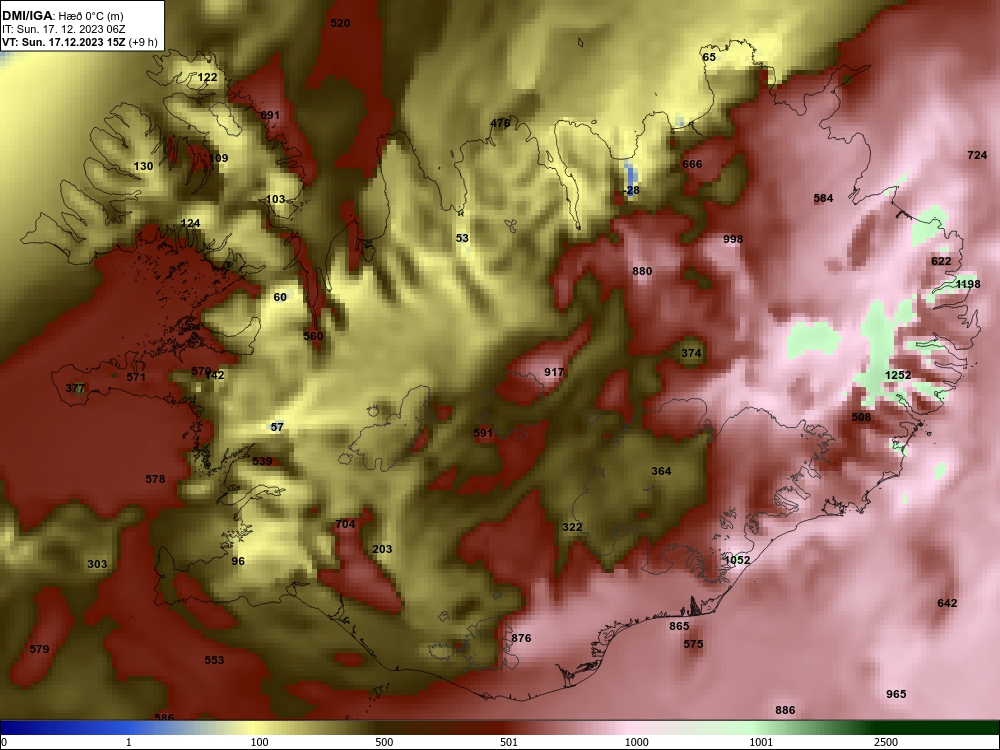Click the 1000 tick on the legend

click(636, 742)
